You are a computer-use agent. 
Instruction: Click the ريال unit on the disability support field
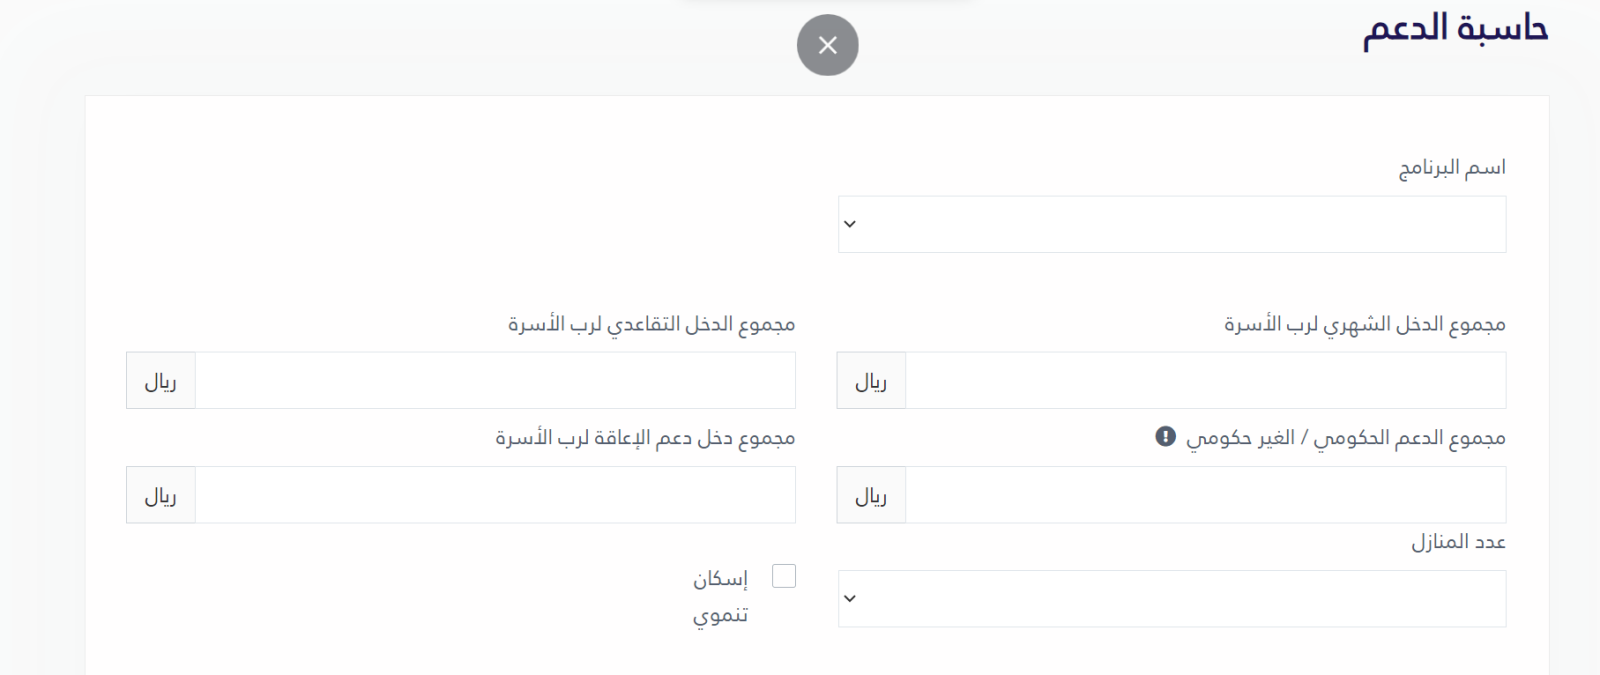point(161,495)
